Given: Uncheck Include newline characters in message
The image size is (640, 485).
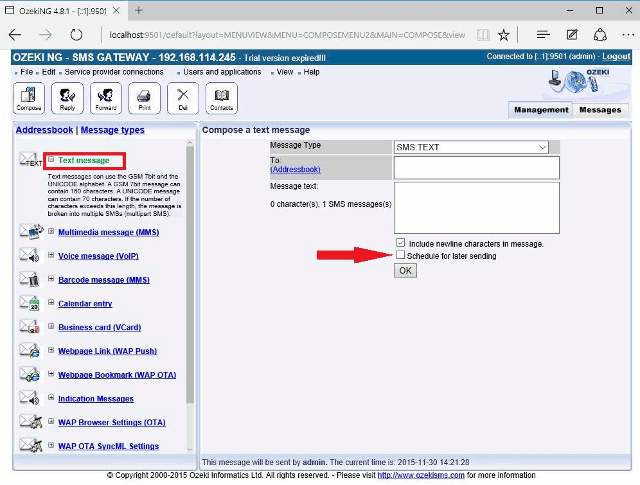Looking at the screenshot, I should coord(401,243).
